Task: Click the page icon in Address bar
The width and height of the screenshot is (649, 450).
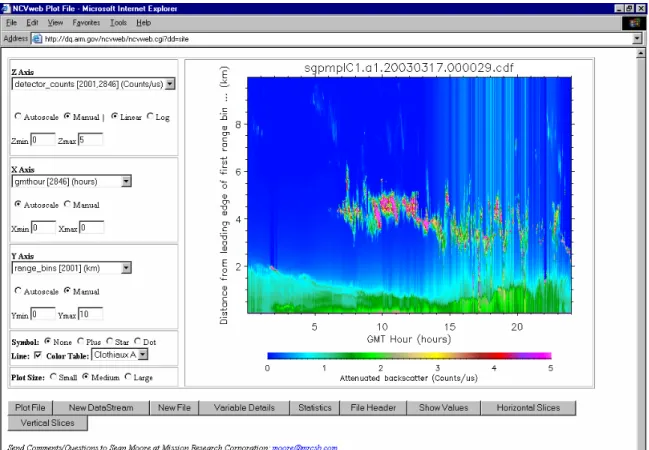Action: tap(37, 39)
